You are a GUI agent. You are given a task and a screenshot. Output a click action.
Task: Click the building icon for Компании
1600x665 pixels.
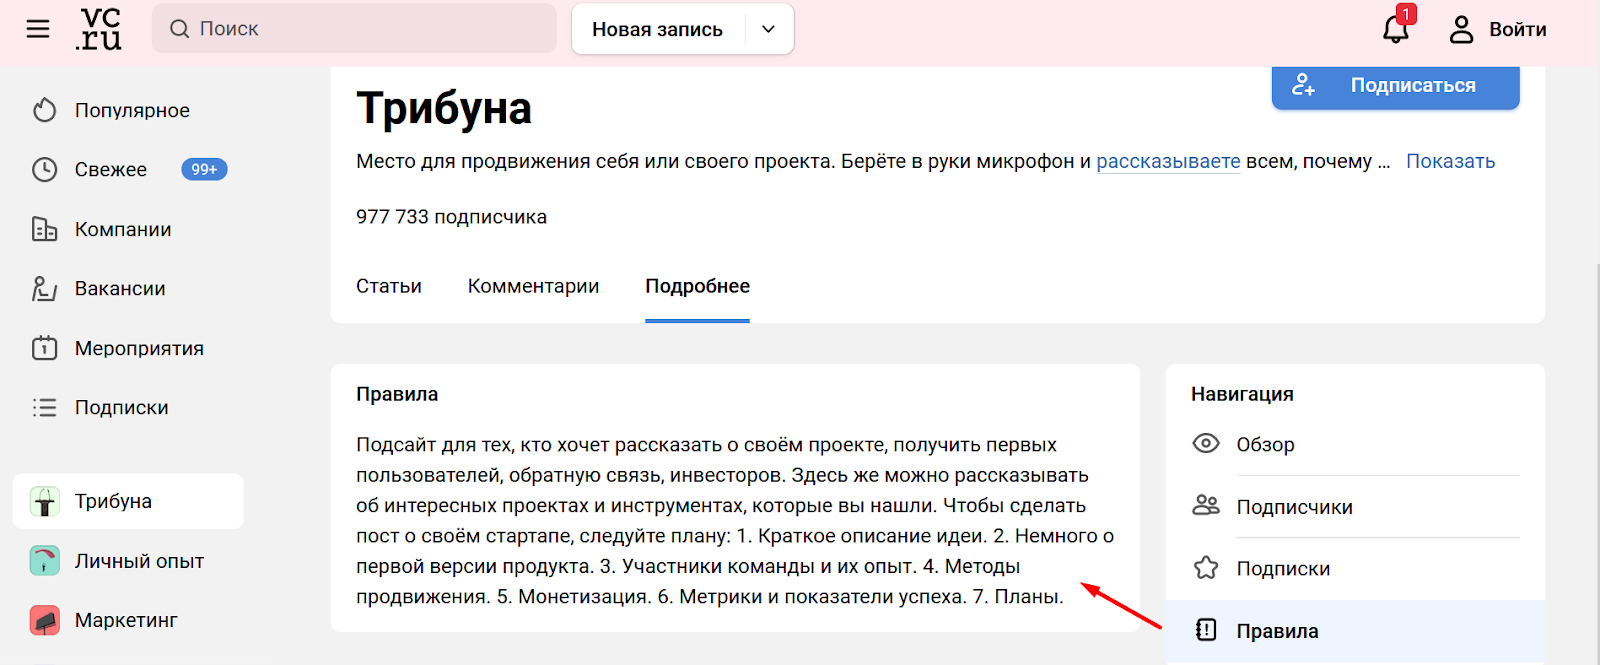pyautogui.click(x=44, y=229)
